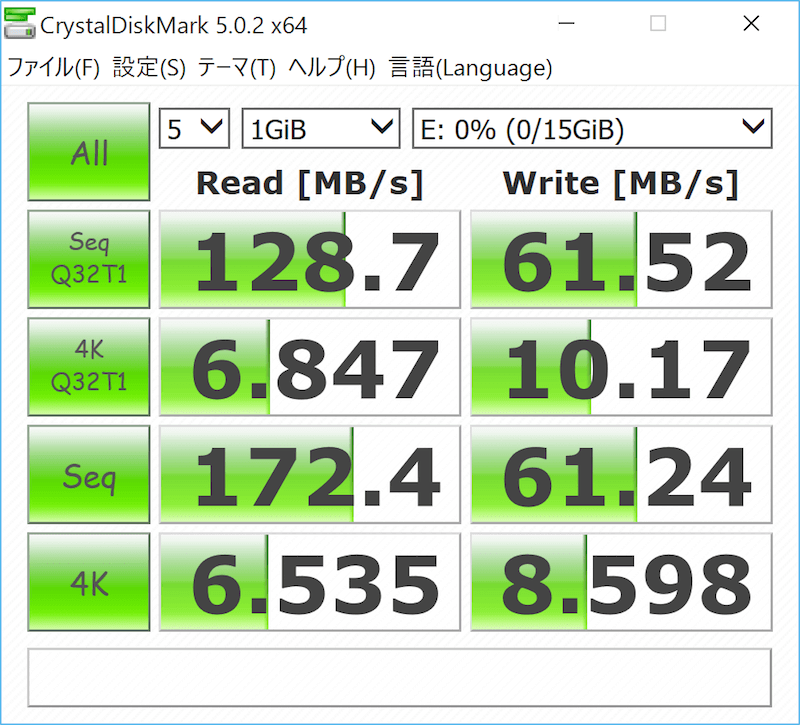Select the 4K write result 8.598

[x=621, y=582]
